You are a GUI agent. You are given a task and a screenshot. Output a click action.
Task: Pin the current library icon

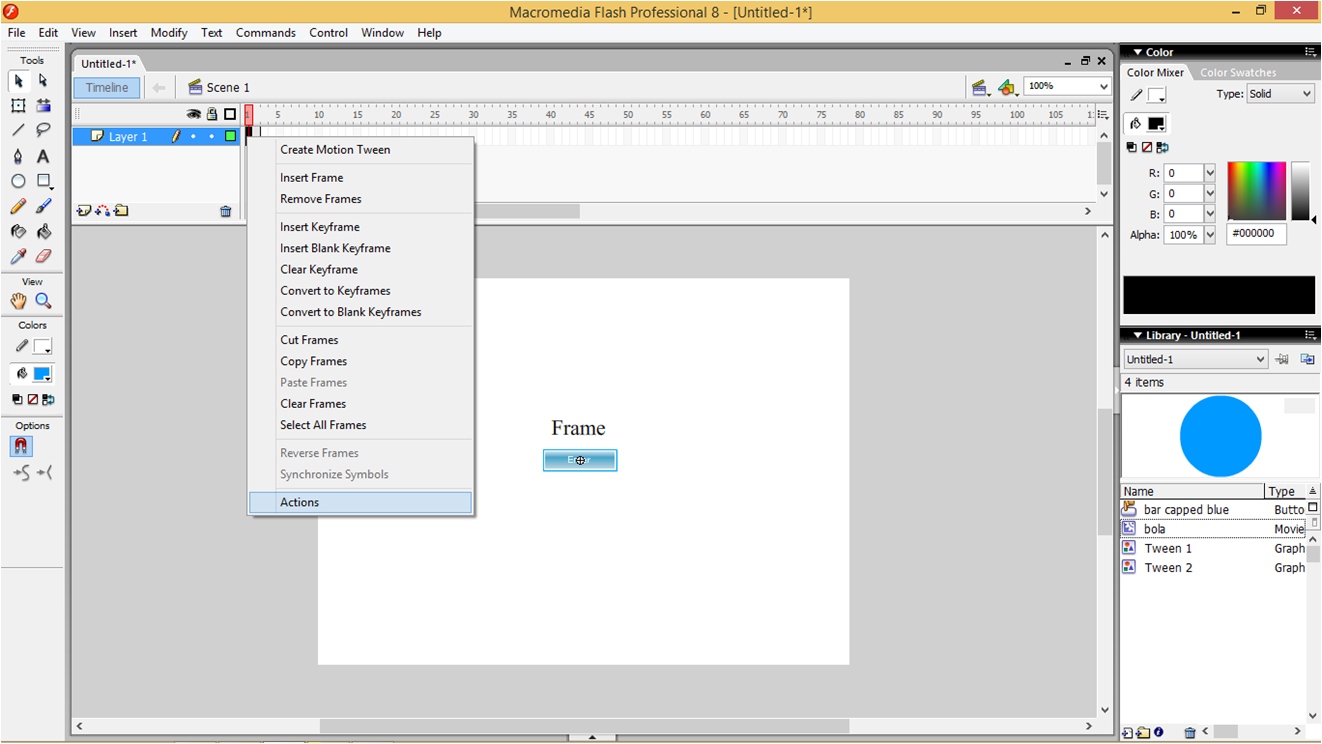pos(1282,359)
